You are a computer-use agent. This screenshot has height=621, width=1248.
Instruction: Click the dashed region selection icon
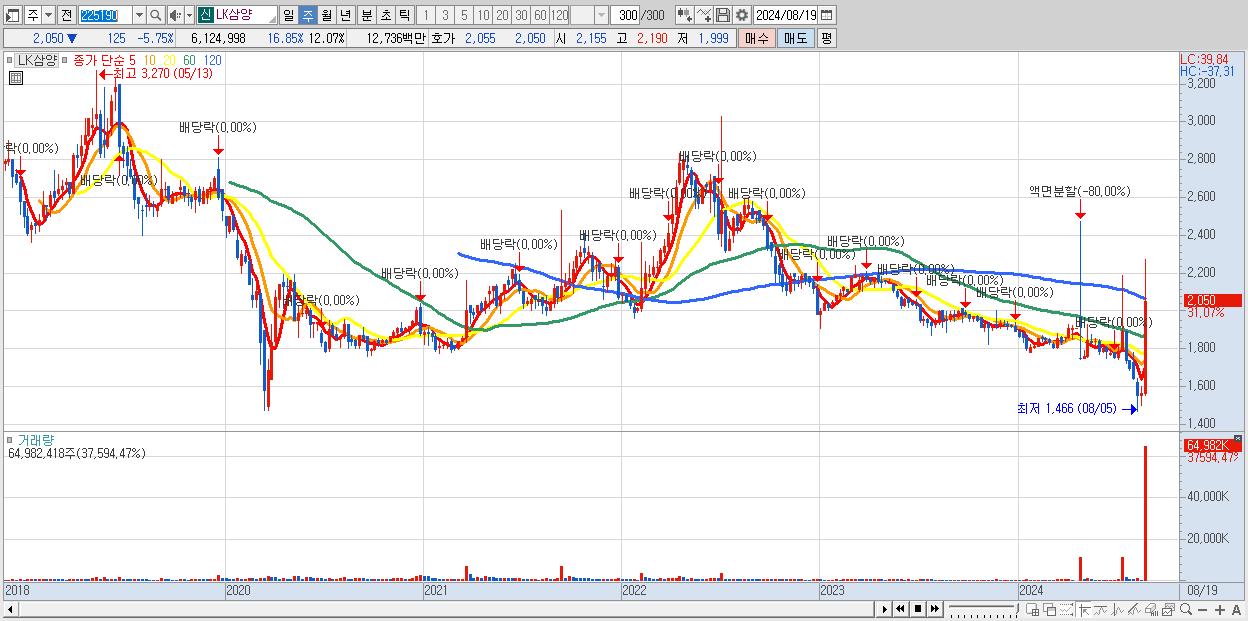(1066, 610)
